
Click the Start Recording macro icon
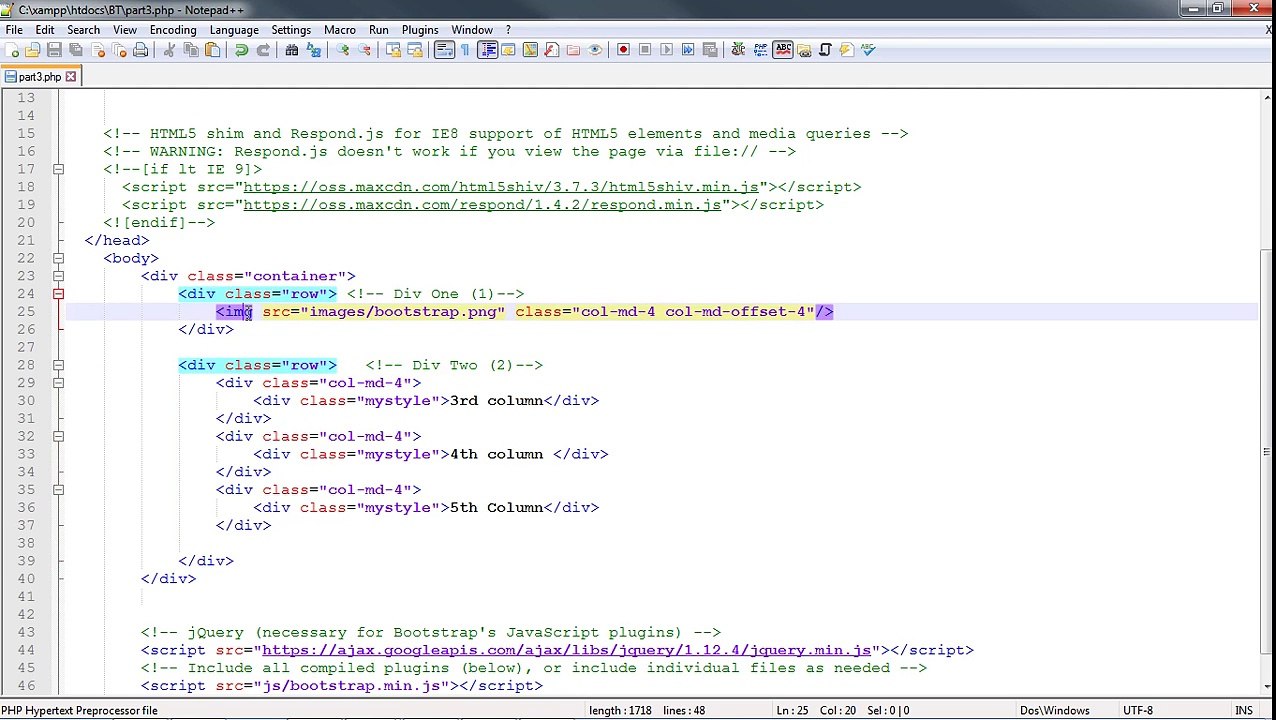click(x=623, y=50)
